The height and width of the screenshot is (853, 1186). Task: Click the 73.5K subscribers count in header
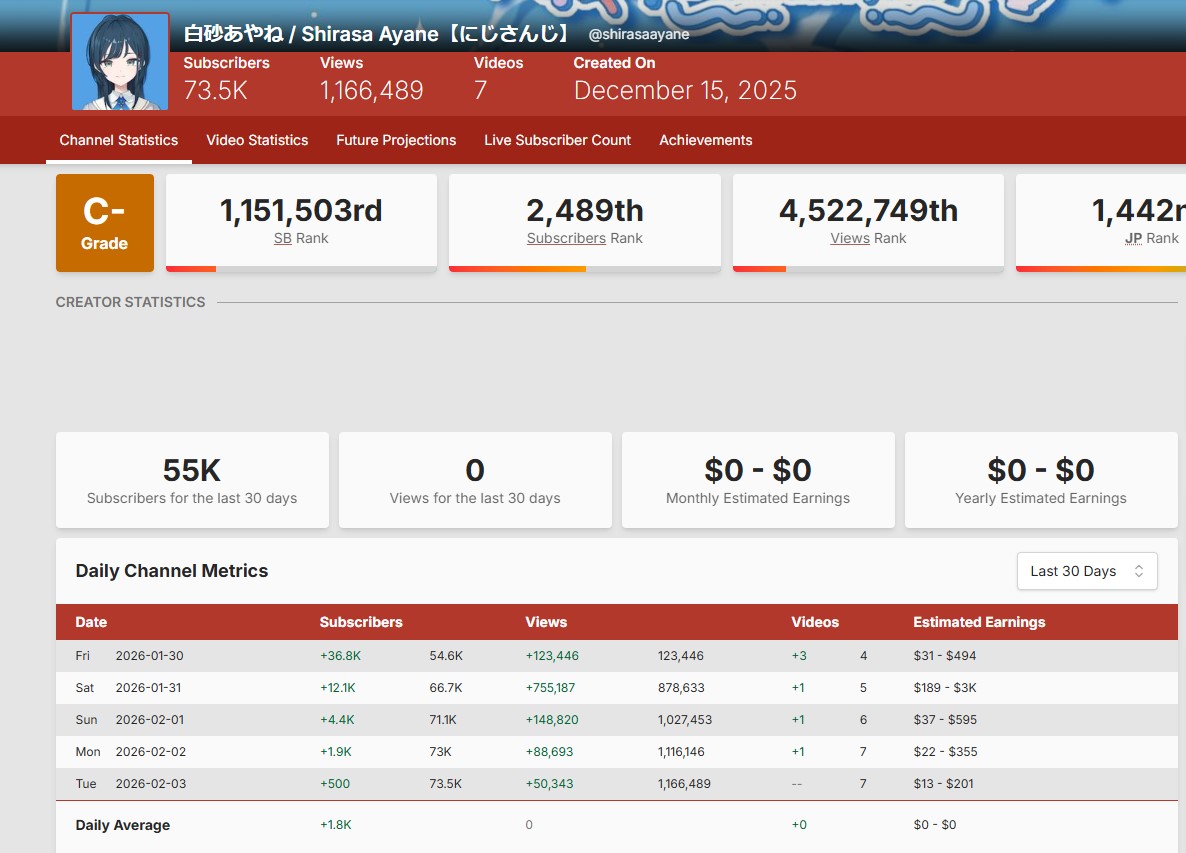click(216, 91)
